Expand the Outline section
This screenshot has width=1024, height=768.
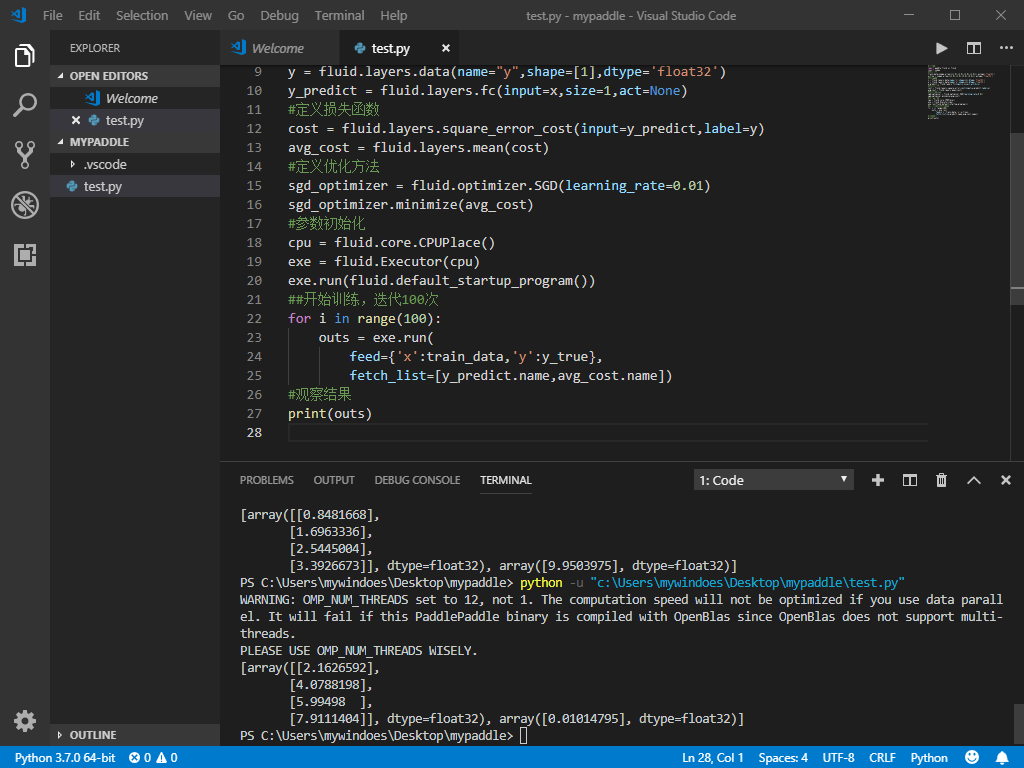(x=135, y=735)
